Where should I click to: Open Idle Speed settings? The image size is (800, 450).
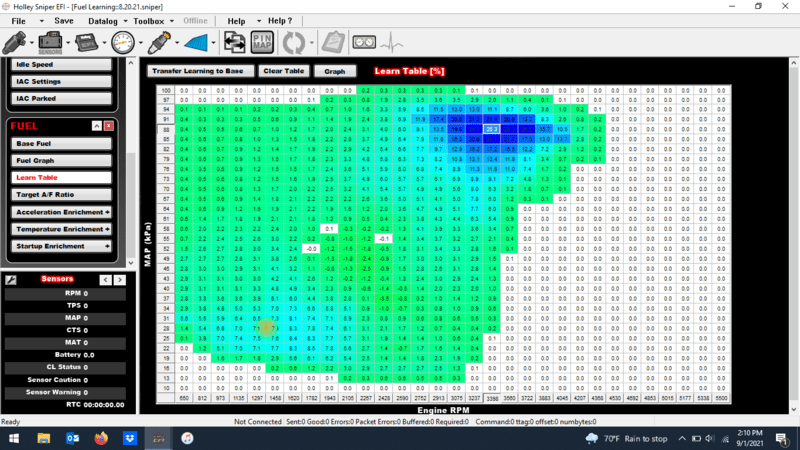point(61,64)
